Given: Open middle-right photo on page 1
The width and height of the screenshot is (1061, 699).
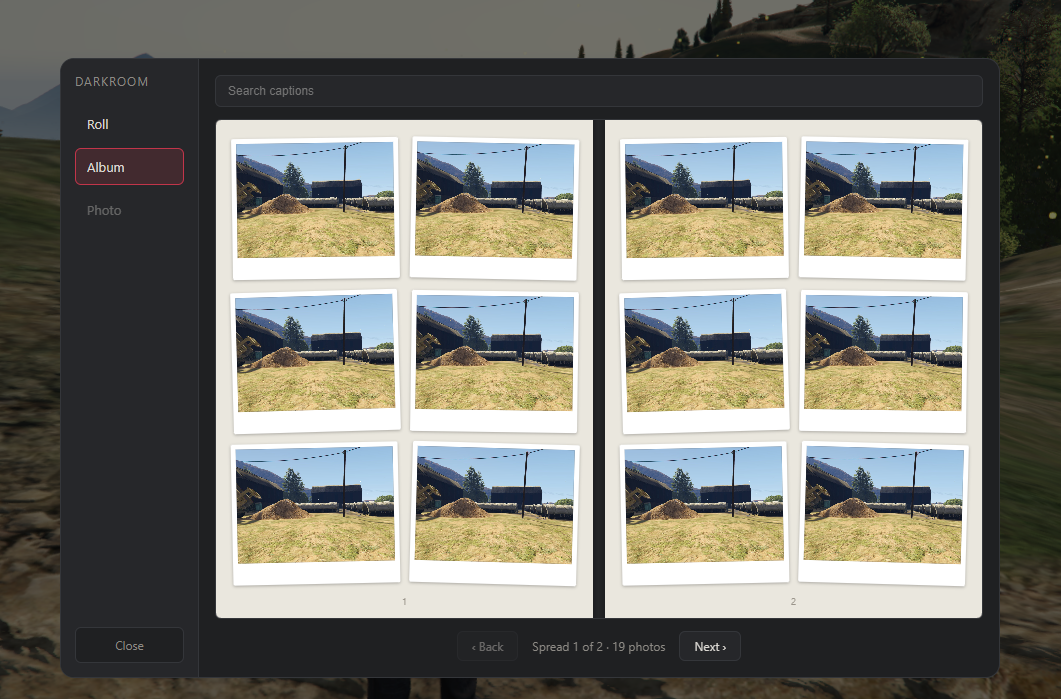Looking at the screenshot, I should pyautogui.click(x=494, y=362).
